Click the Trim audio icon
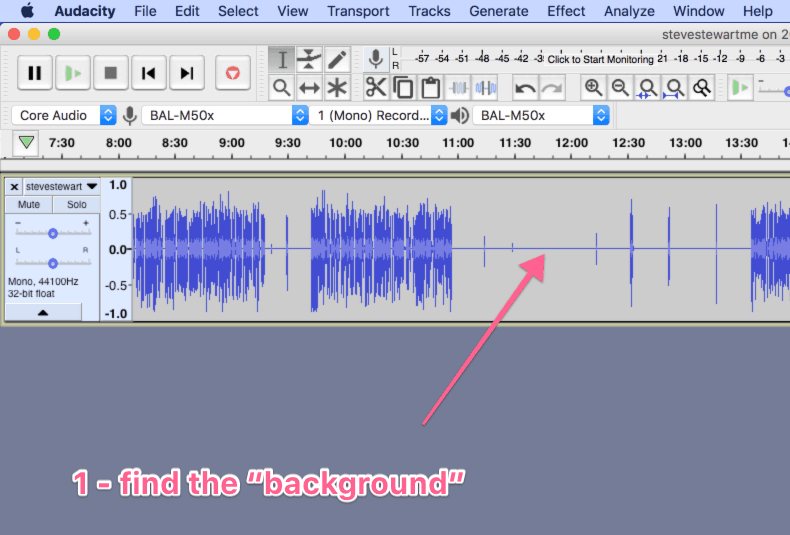 click(x=458, y=88)
